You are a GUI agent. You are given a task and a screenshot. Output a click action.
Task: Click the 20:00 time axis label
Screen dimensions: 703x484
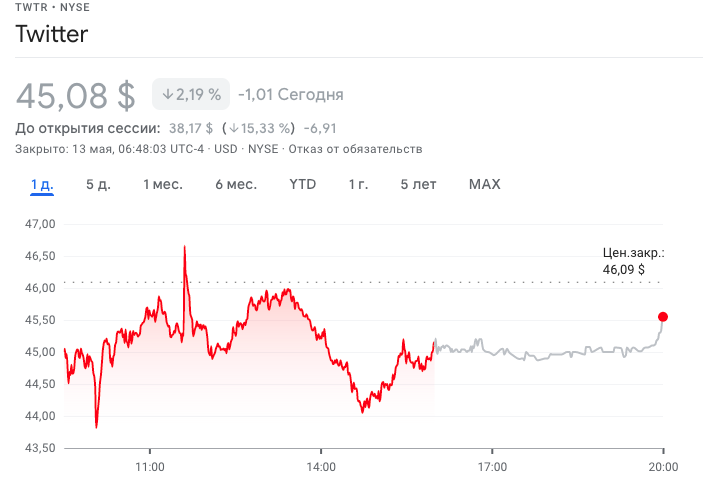tap(663, 466)
